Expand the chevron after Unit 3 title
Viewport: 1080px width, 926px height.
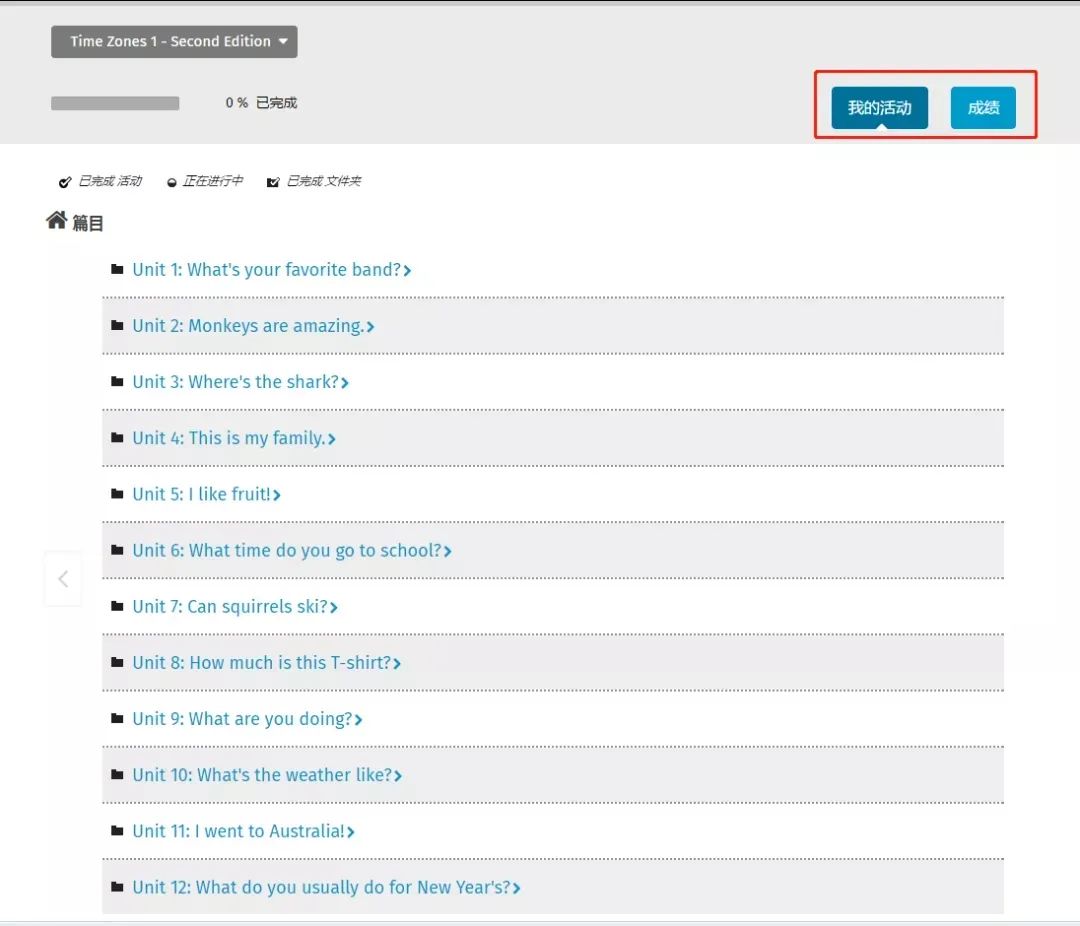tap(344, 383)
